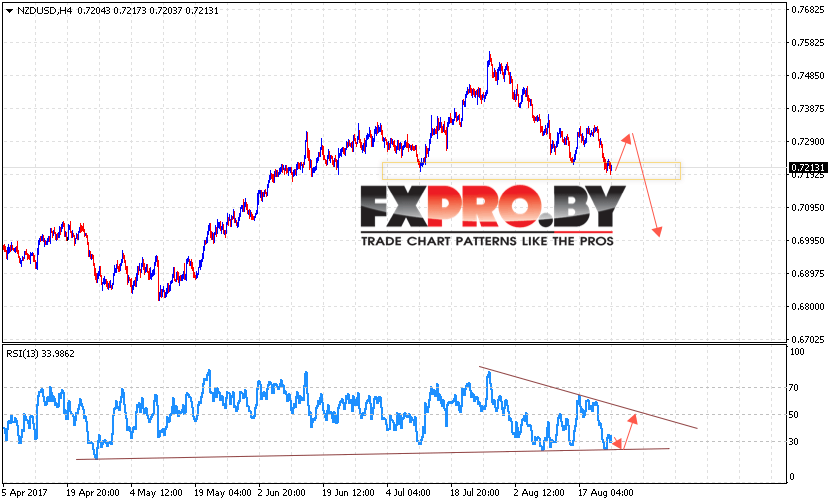Click price axis label 0.73875
Screen dimensions: 829x504
point(808,108)
